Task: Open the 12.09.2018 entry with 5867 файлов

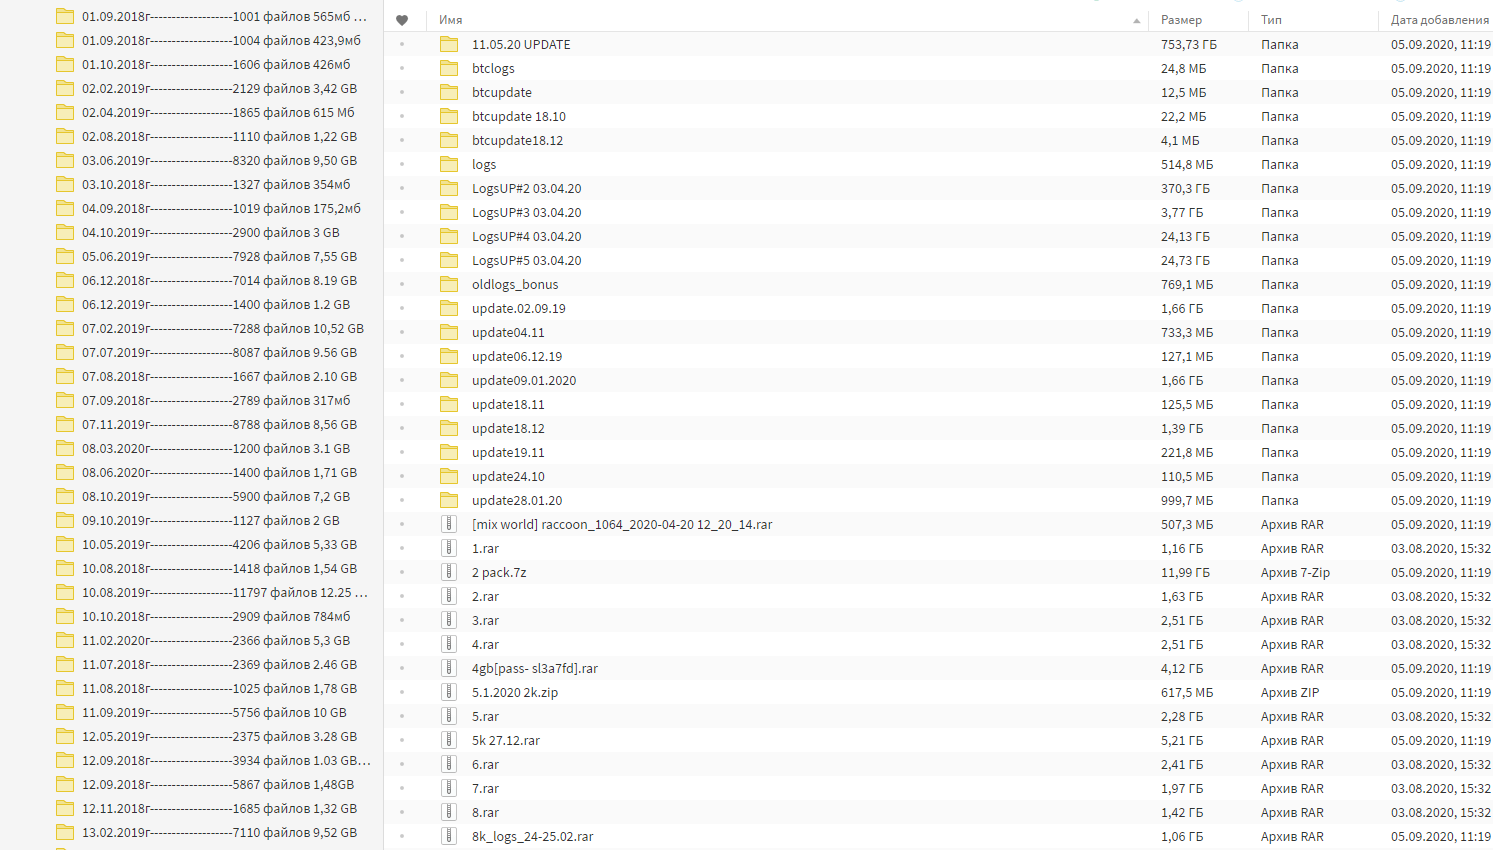Action: pos(218,784)
